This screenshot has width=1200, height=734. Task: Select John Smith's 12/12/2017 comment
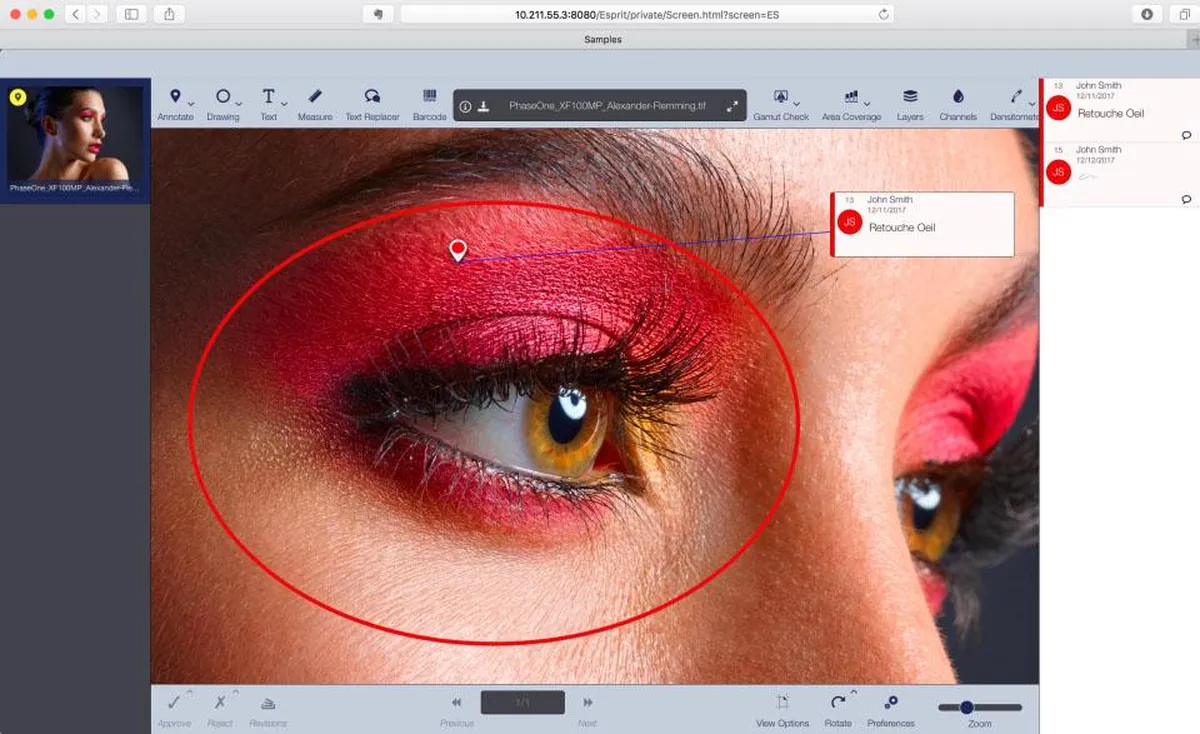point(1119,175)
